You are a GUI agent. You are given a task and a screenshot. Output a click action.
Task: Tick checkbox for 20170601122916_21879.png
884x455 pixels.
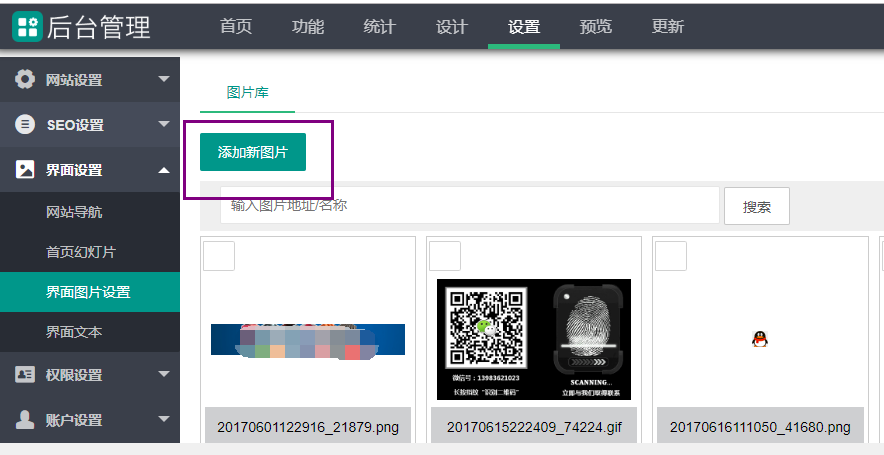pyautogui.click(x=219, y=256)
